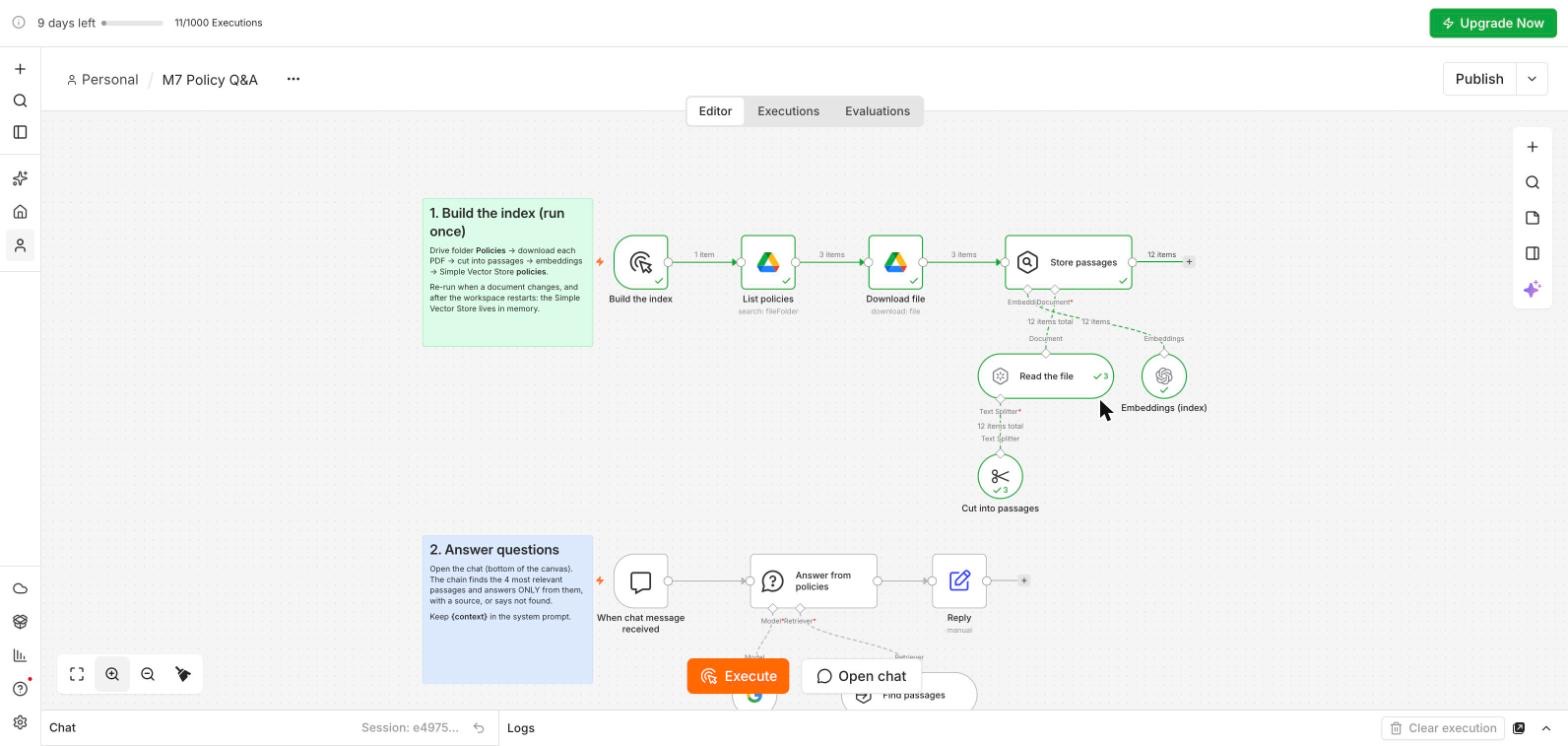Open settings gear in left sidebar
Screen dimensions: 1568x746
pyautogui.click(x=20, y=722)
